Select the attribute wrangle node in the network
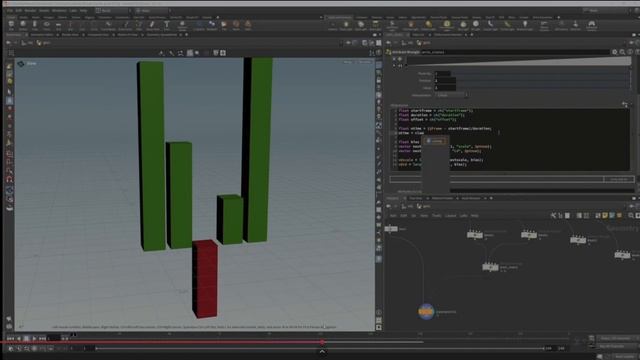This screenshot has width=640, height=360. click(491, 267)
